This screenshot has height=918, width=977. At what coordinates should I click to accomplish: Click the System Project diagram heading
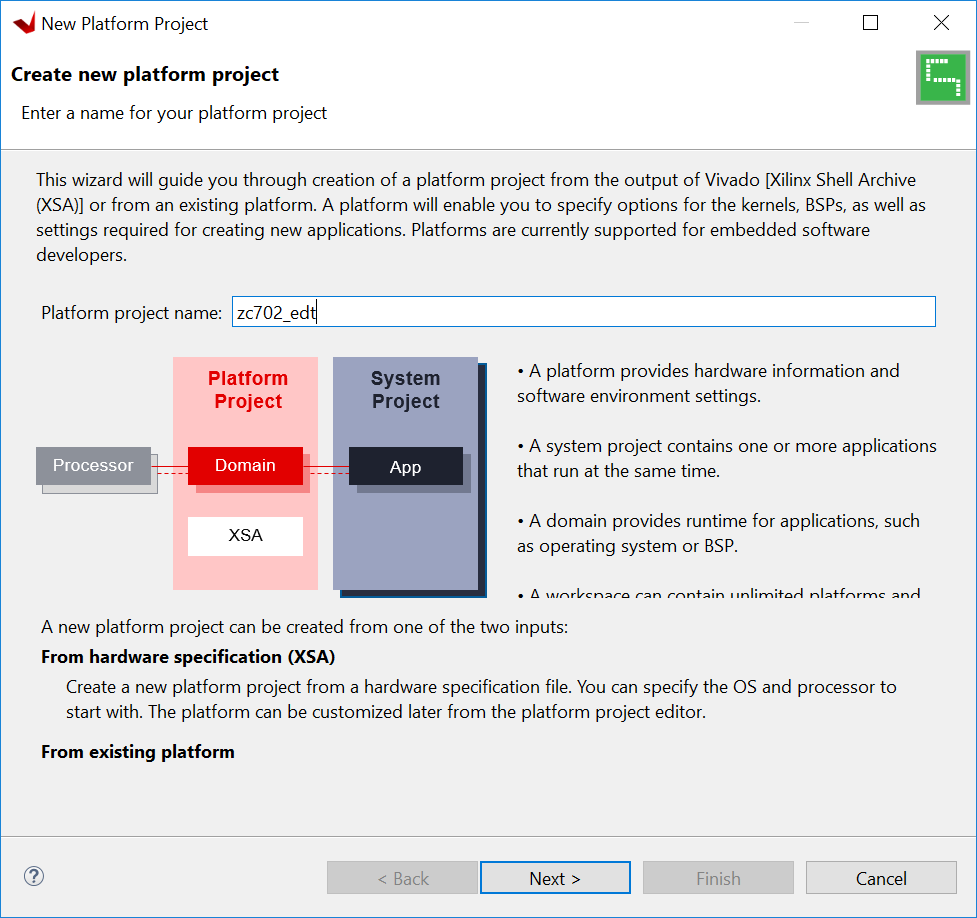point(405,390)
